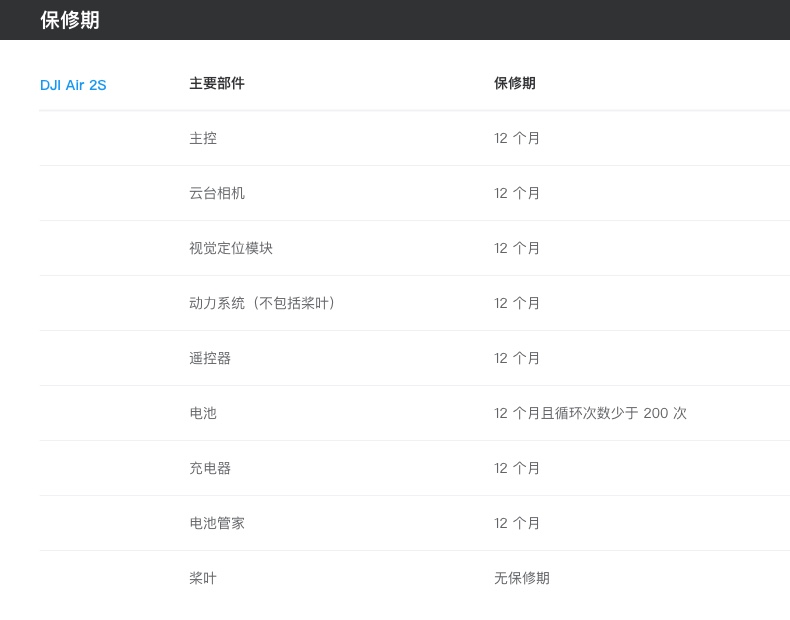The width and height of the screenshot is (790, 620).
Task: Select the 主要部件 column header
Action: tap(217, 83)
